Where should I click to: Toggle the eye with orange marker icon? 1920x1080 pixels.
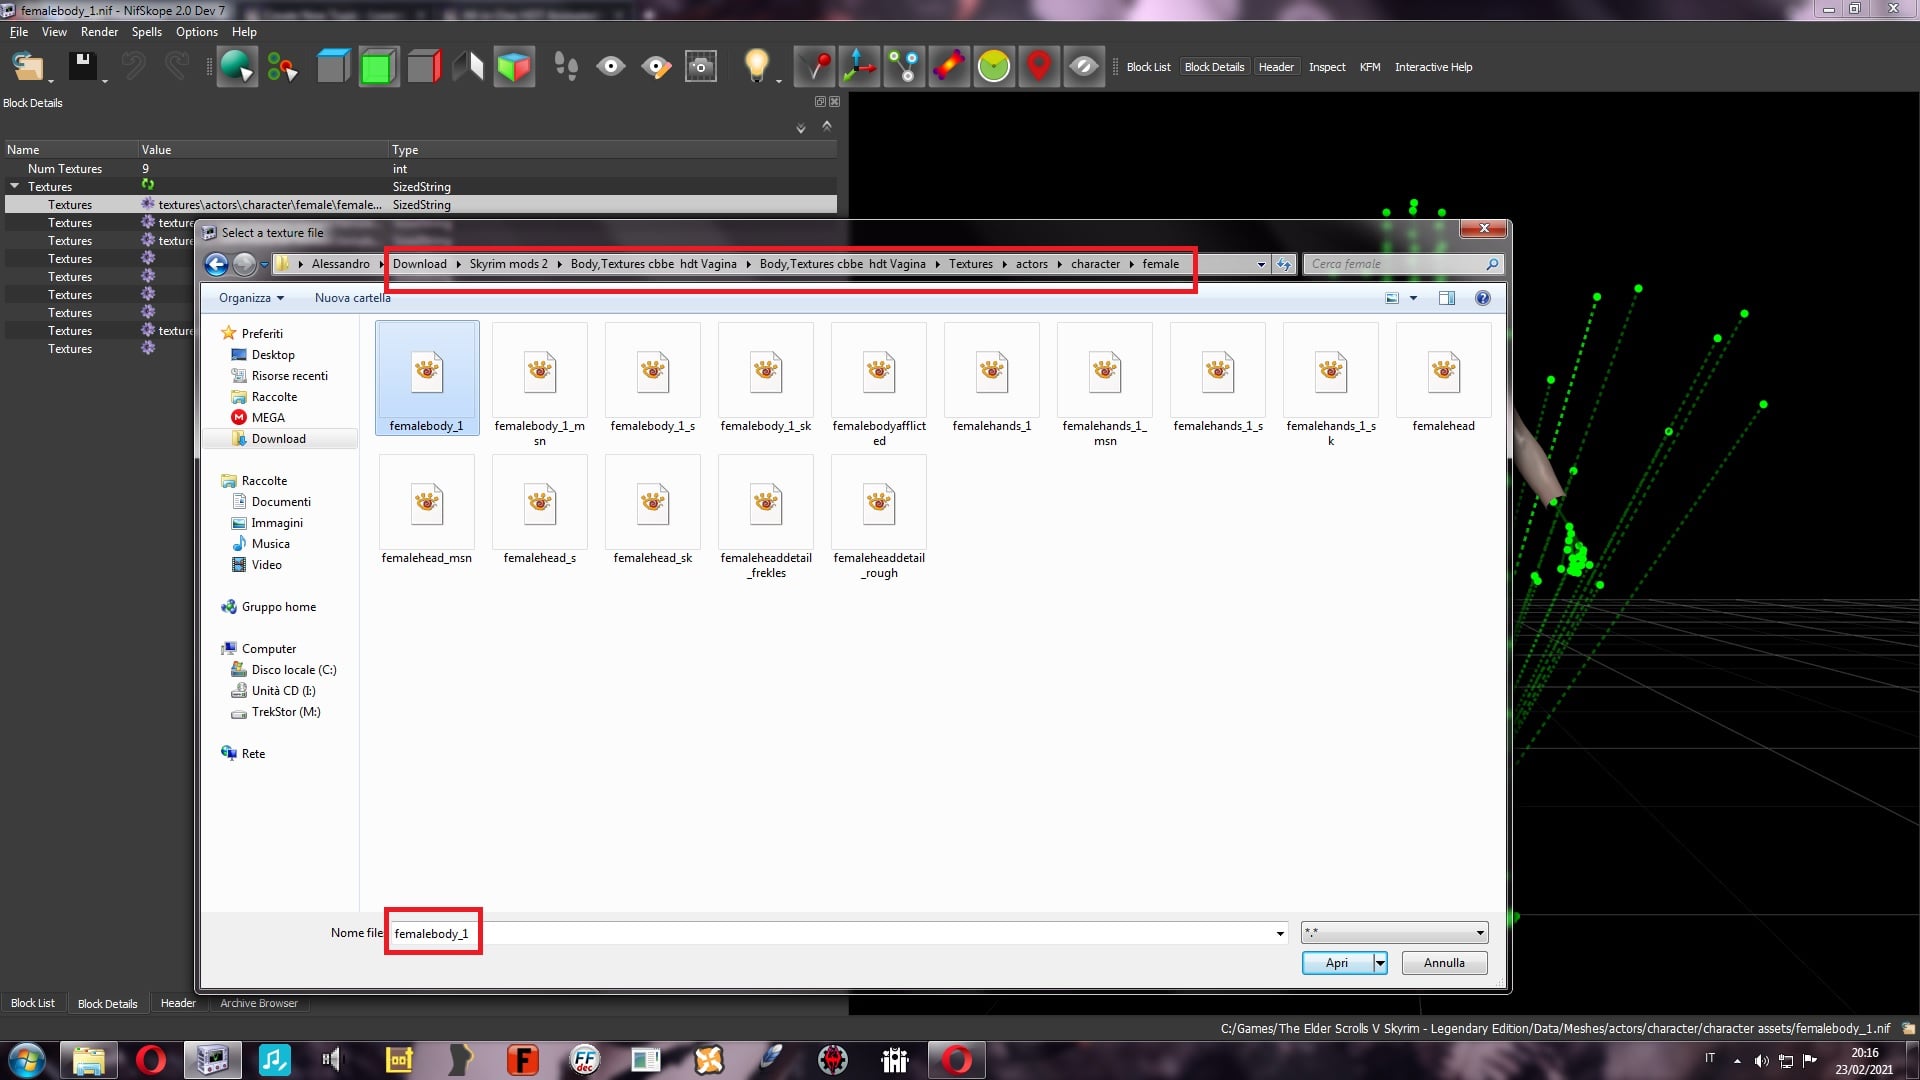coord(656,67)
